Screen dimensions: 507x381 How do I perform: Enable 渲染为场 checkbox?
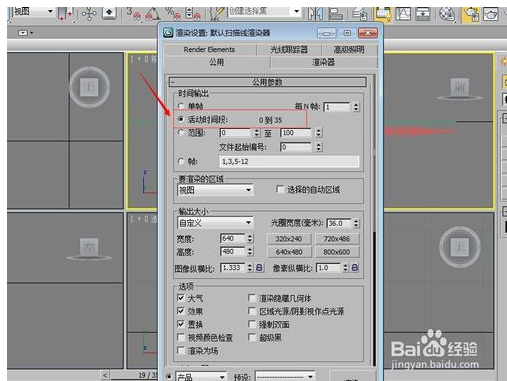tap(181, 351)
